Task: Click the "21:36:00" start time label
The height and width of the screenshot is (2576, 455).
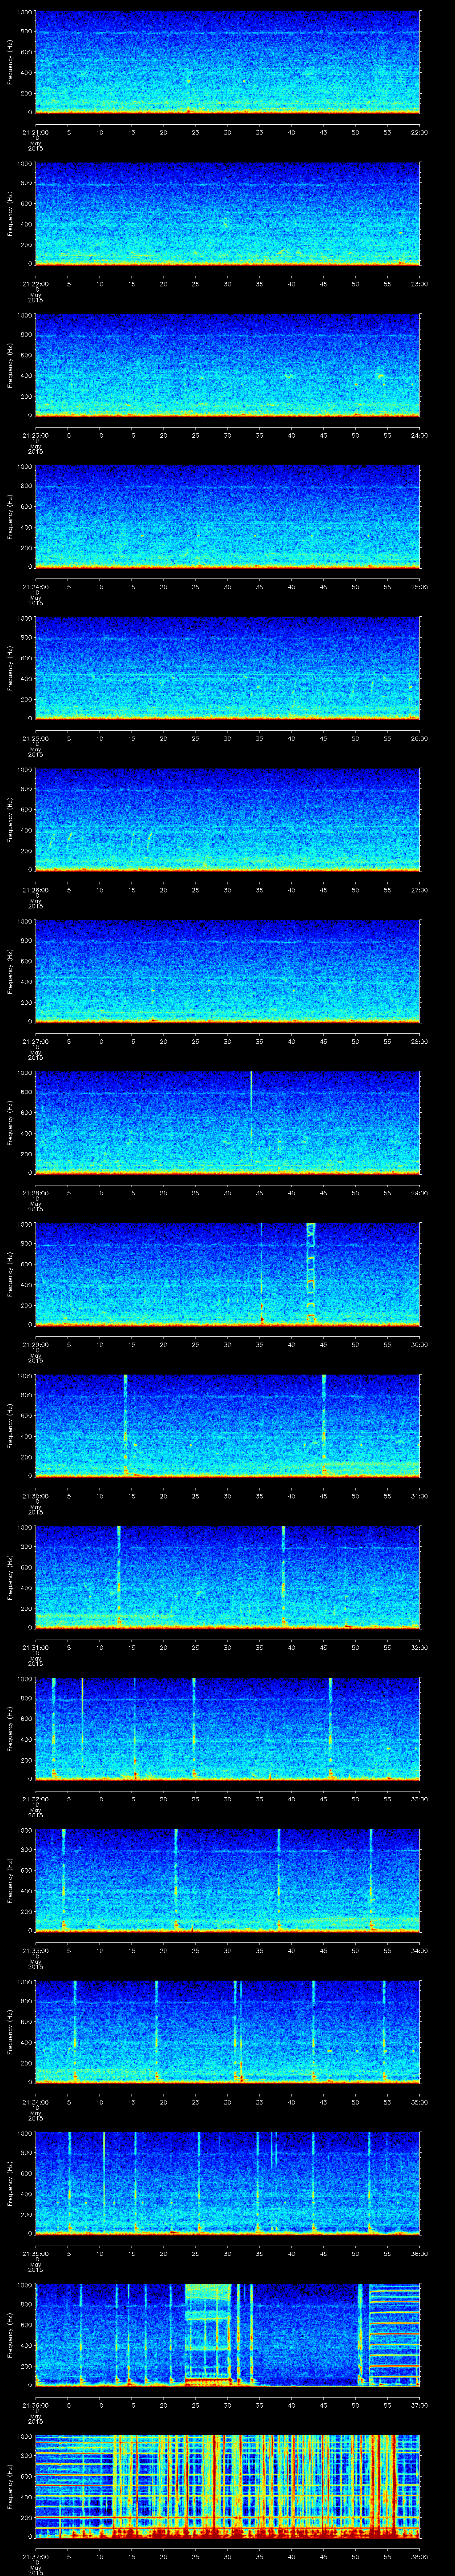Action: click(x=35, y=2406)
